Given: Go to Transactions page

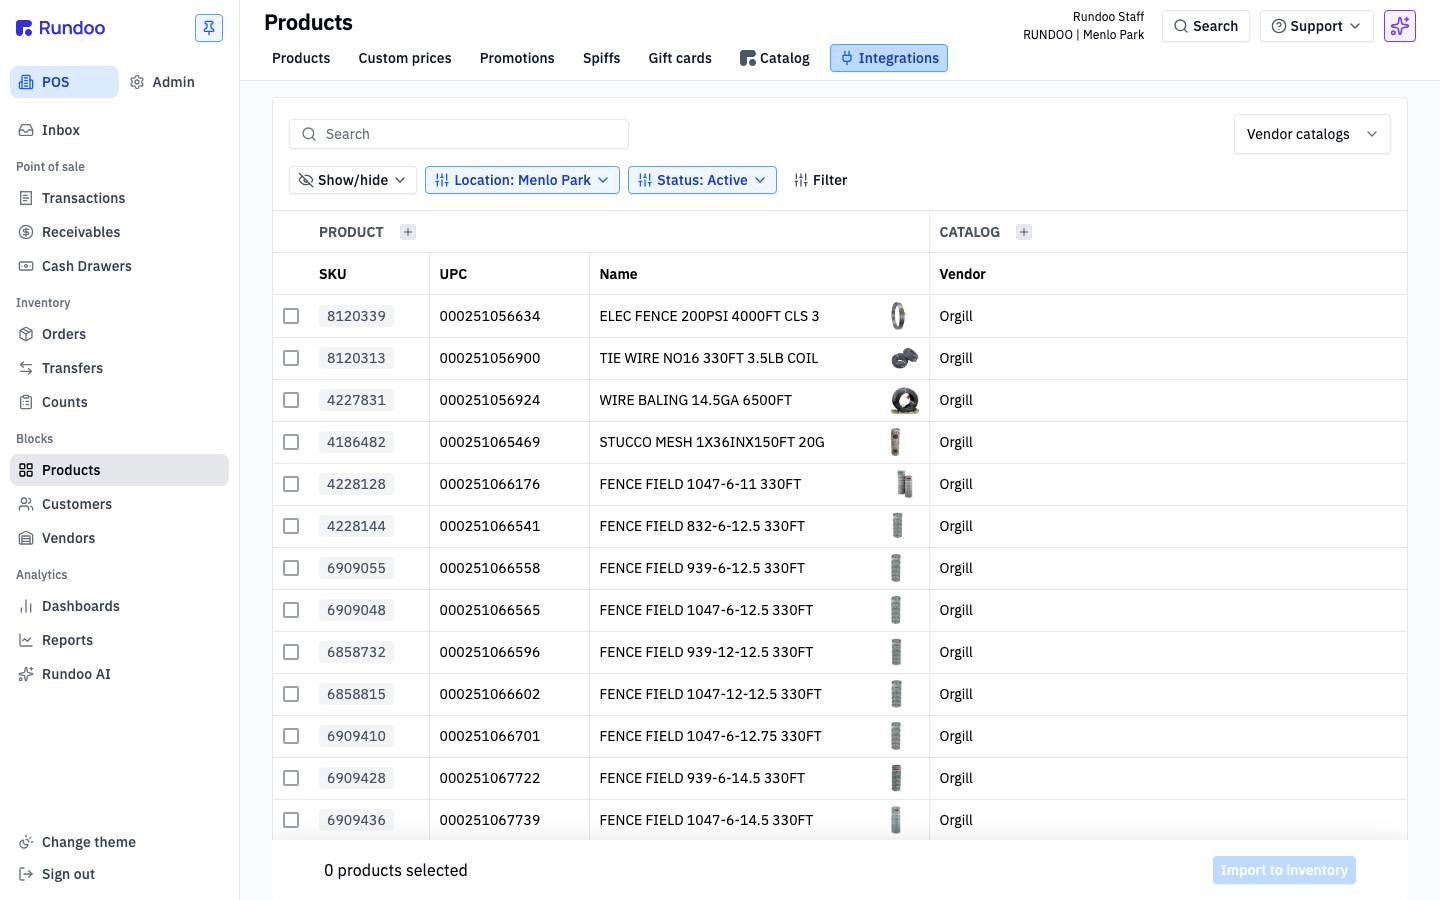Looking at the screenshot, I should [x=119, y=198].
